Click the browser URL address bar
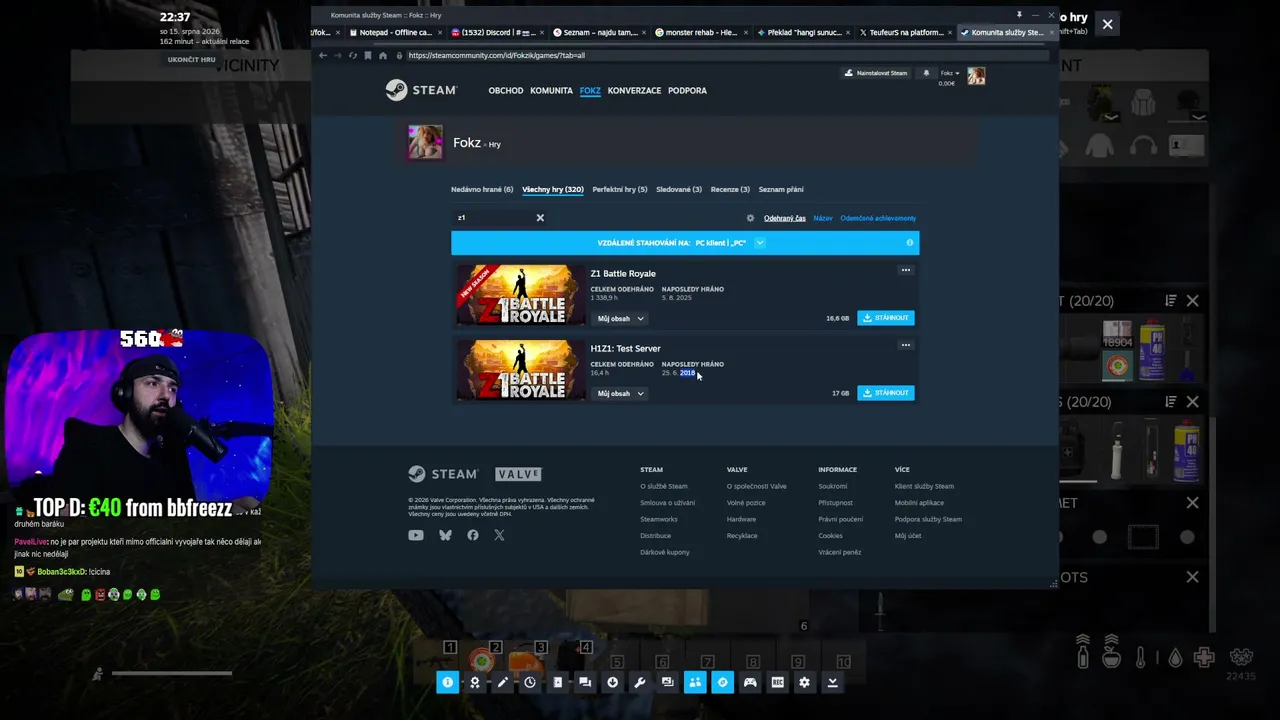1280x720 pixels. (x=720, y=55)
